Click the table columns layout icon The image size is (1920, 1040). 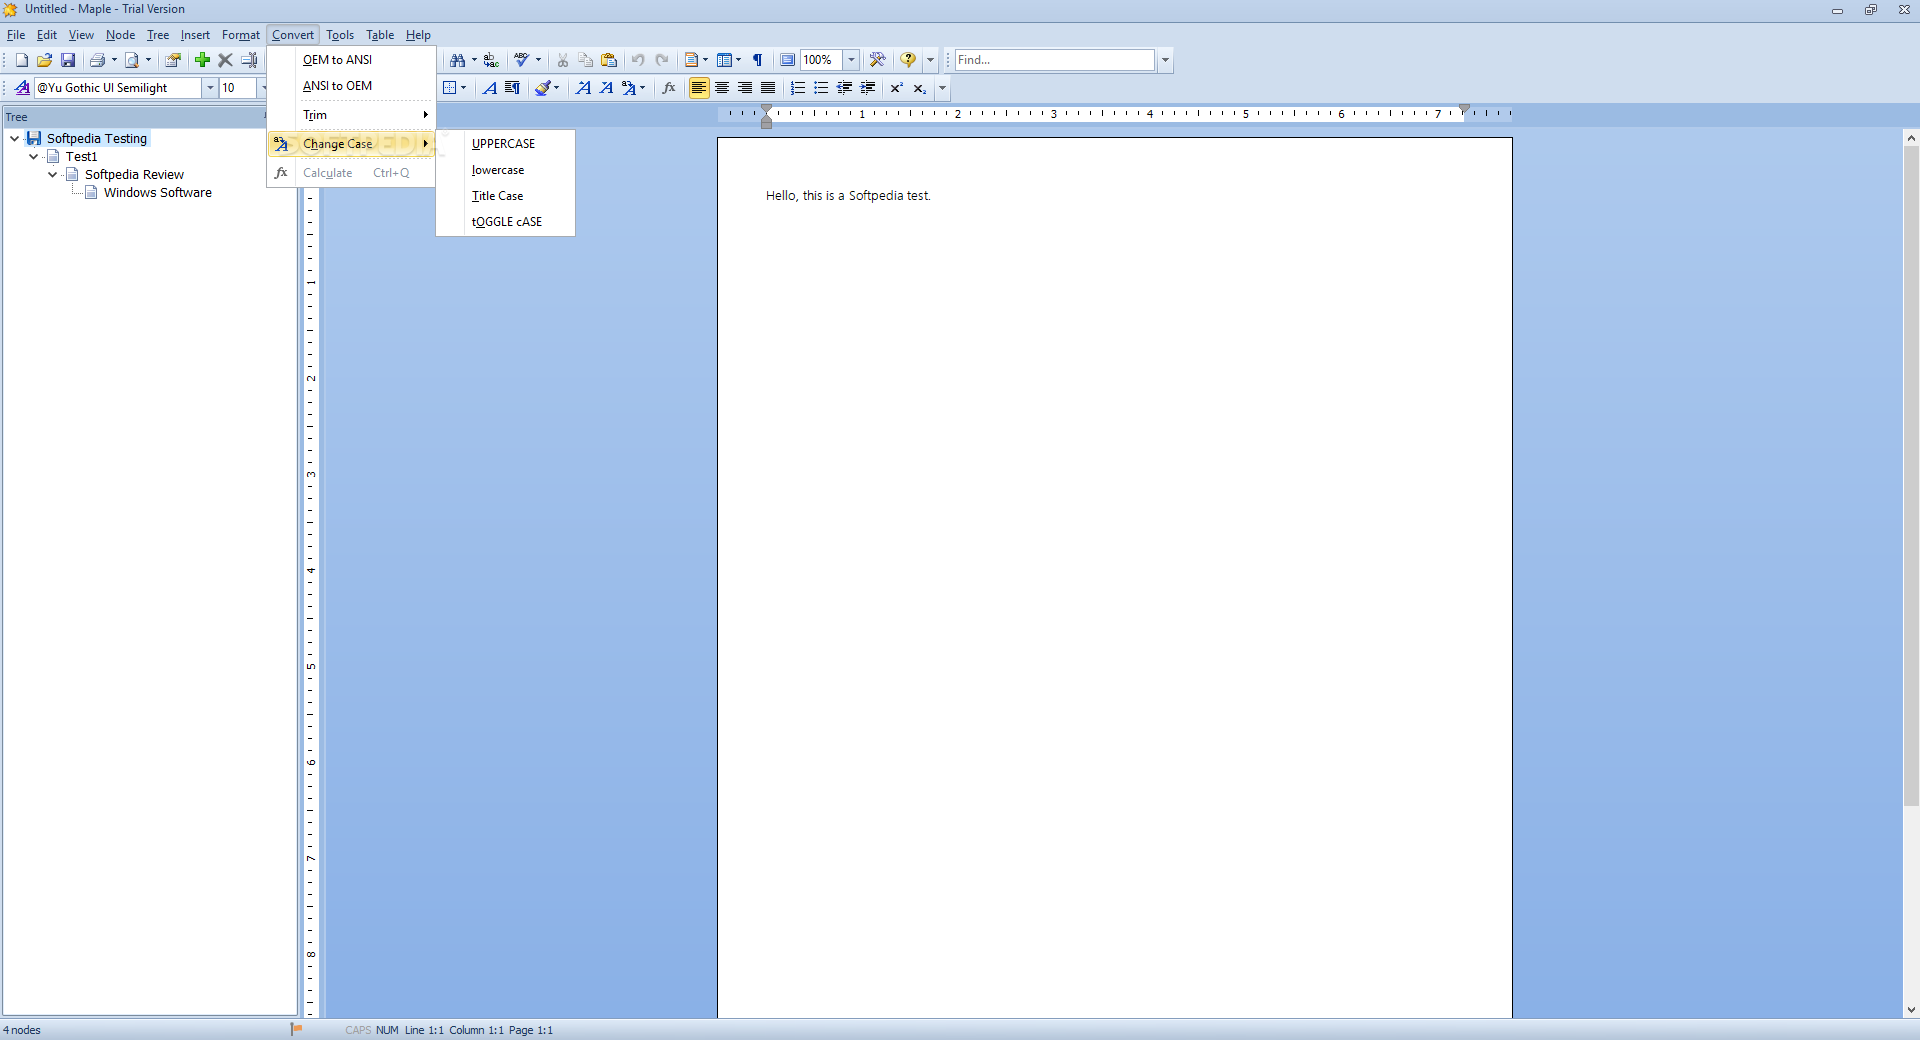click(725, 60)
